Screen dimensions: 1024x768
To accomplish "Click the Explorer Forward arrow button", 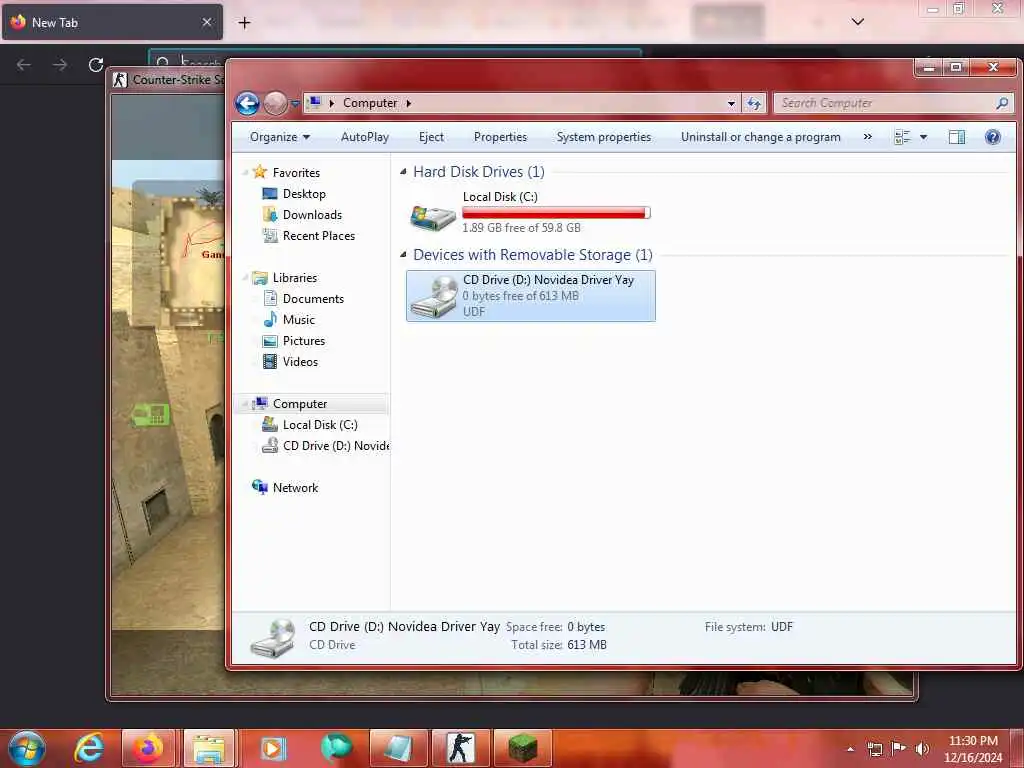I will pyautogui.click(x=276, y=103).
